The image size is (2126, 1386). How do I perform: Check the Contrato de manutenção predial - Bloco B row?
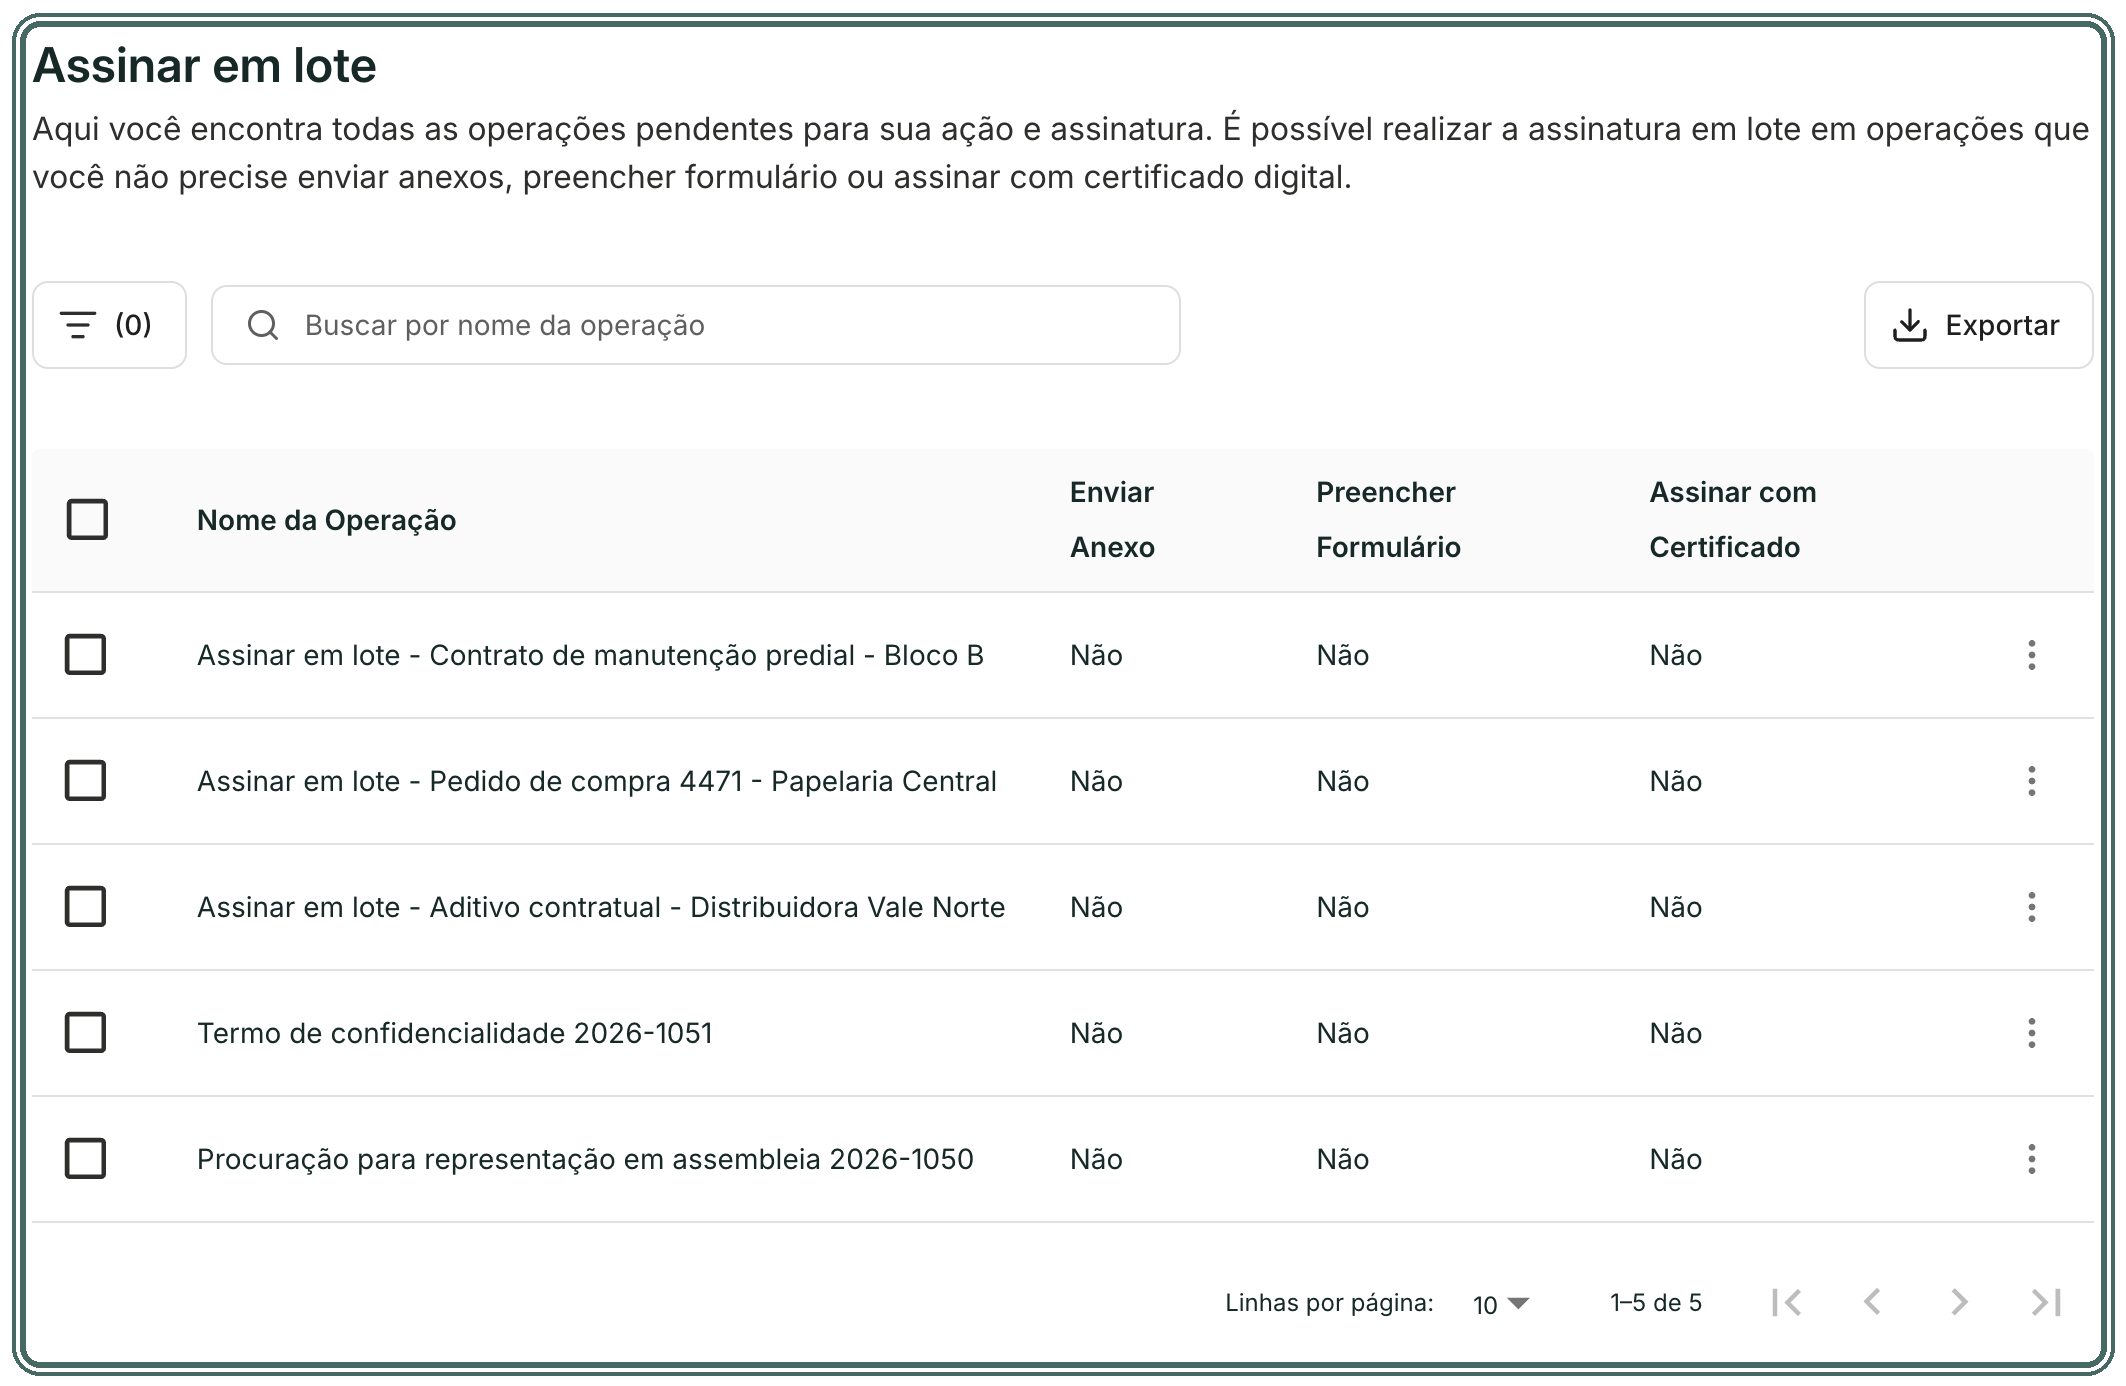[85, 655]
